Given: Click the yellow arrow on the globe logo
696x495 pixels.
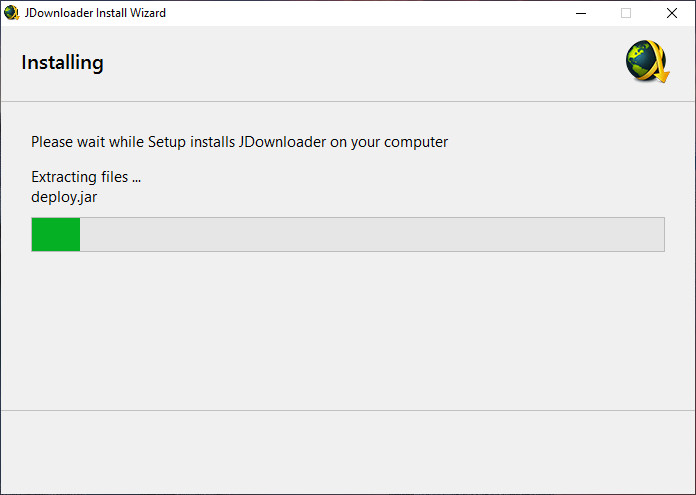Looking at the screenshot, I should [x=660, y=72].
